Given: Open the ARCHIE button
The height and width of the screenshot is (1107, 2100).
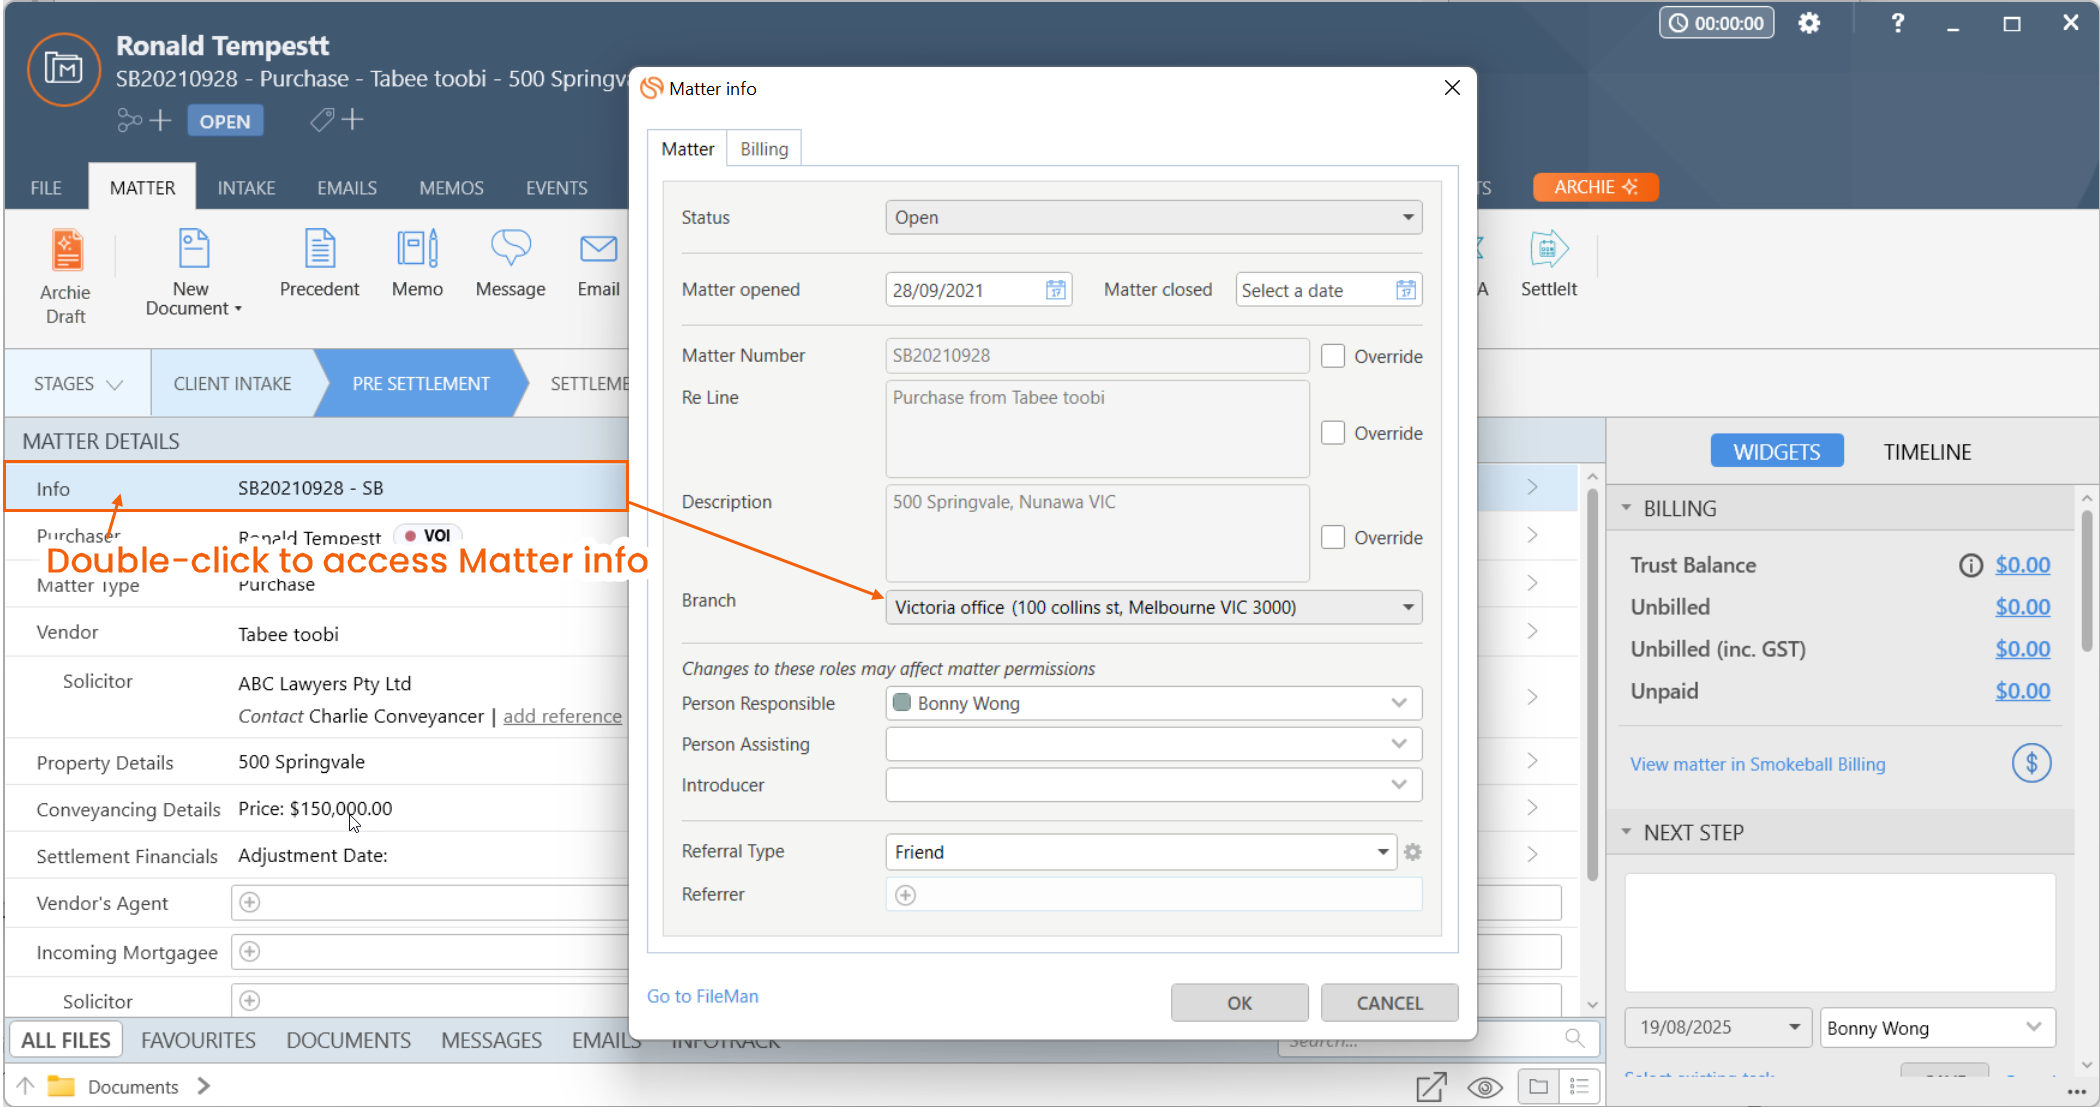Looking at the screenshot, I should coord(1596,187).
